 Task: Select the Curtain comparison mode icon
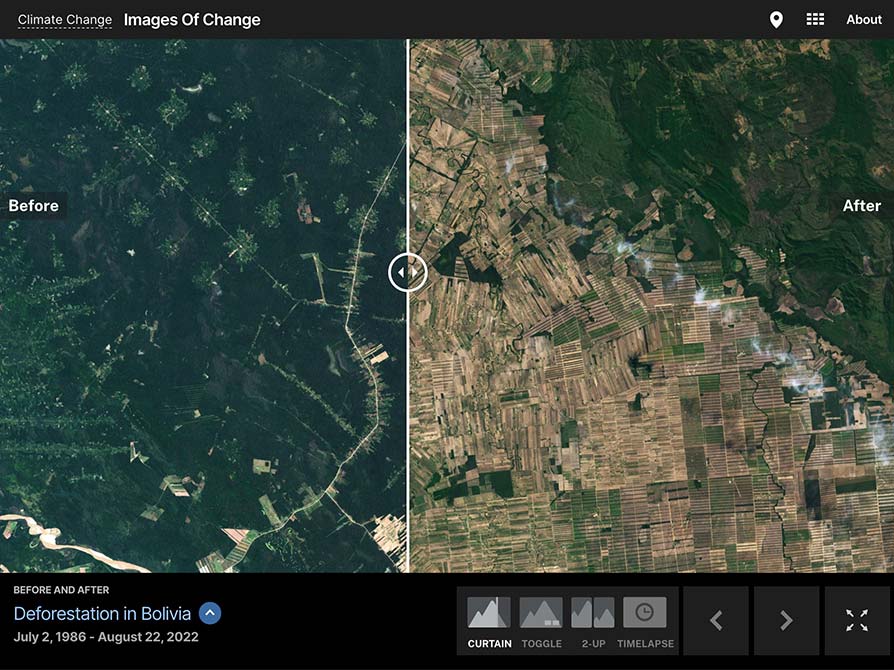click(486, 612)
